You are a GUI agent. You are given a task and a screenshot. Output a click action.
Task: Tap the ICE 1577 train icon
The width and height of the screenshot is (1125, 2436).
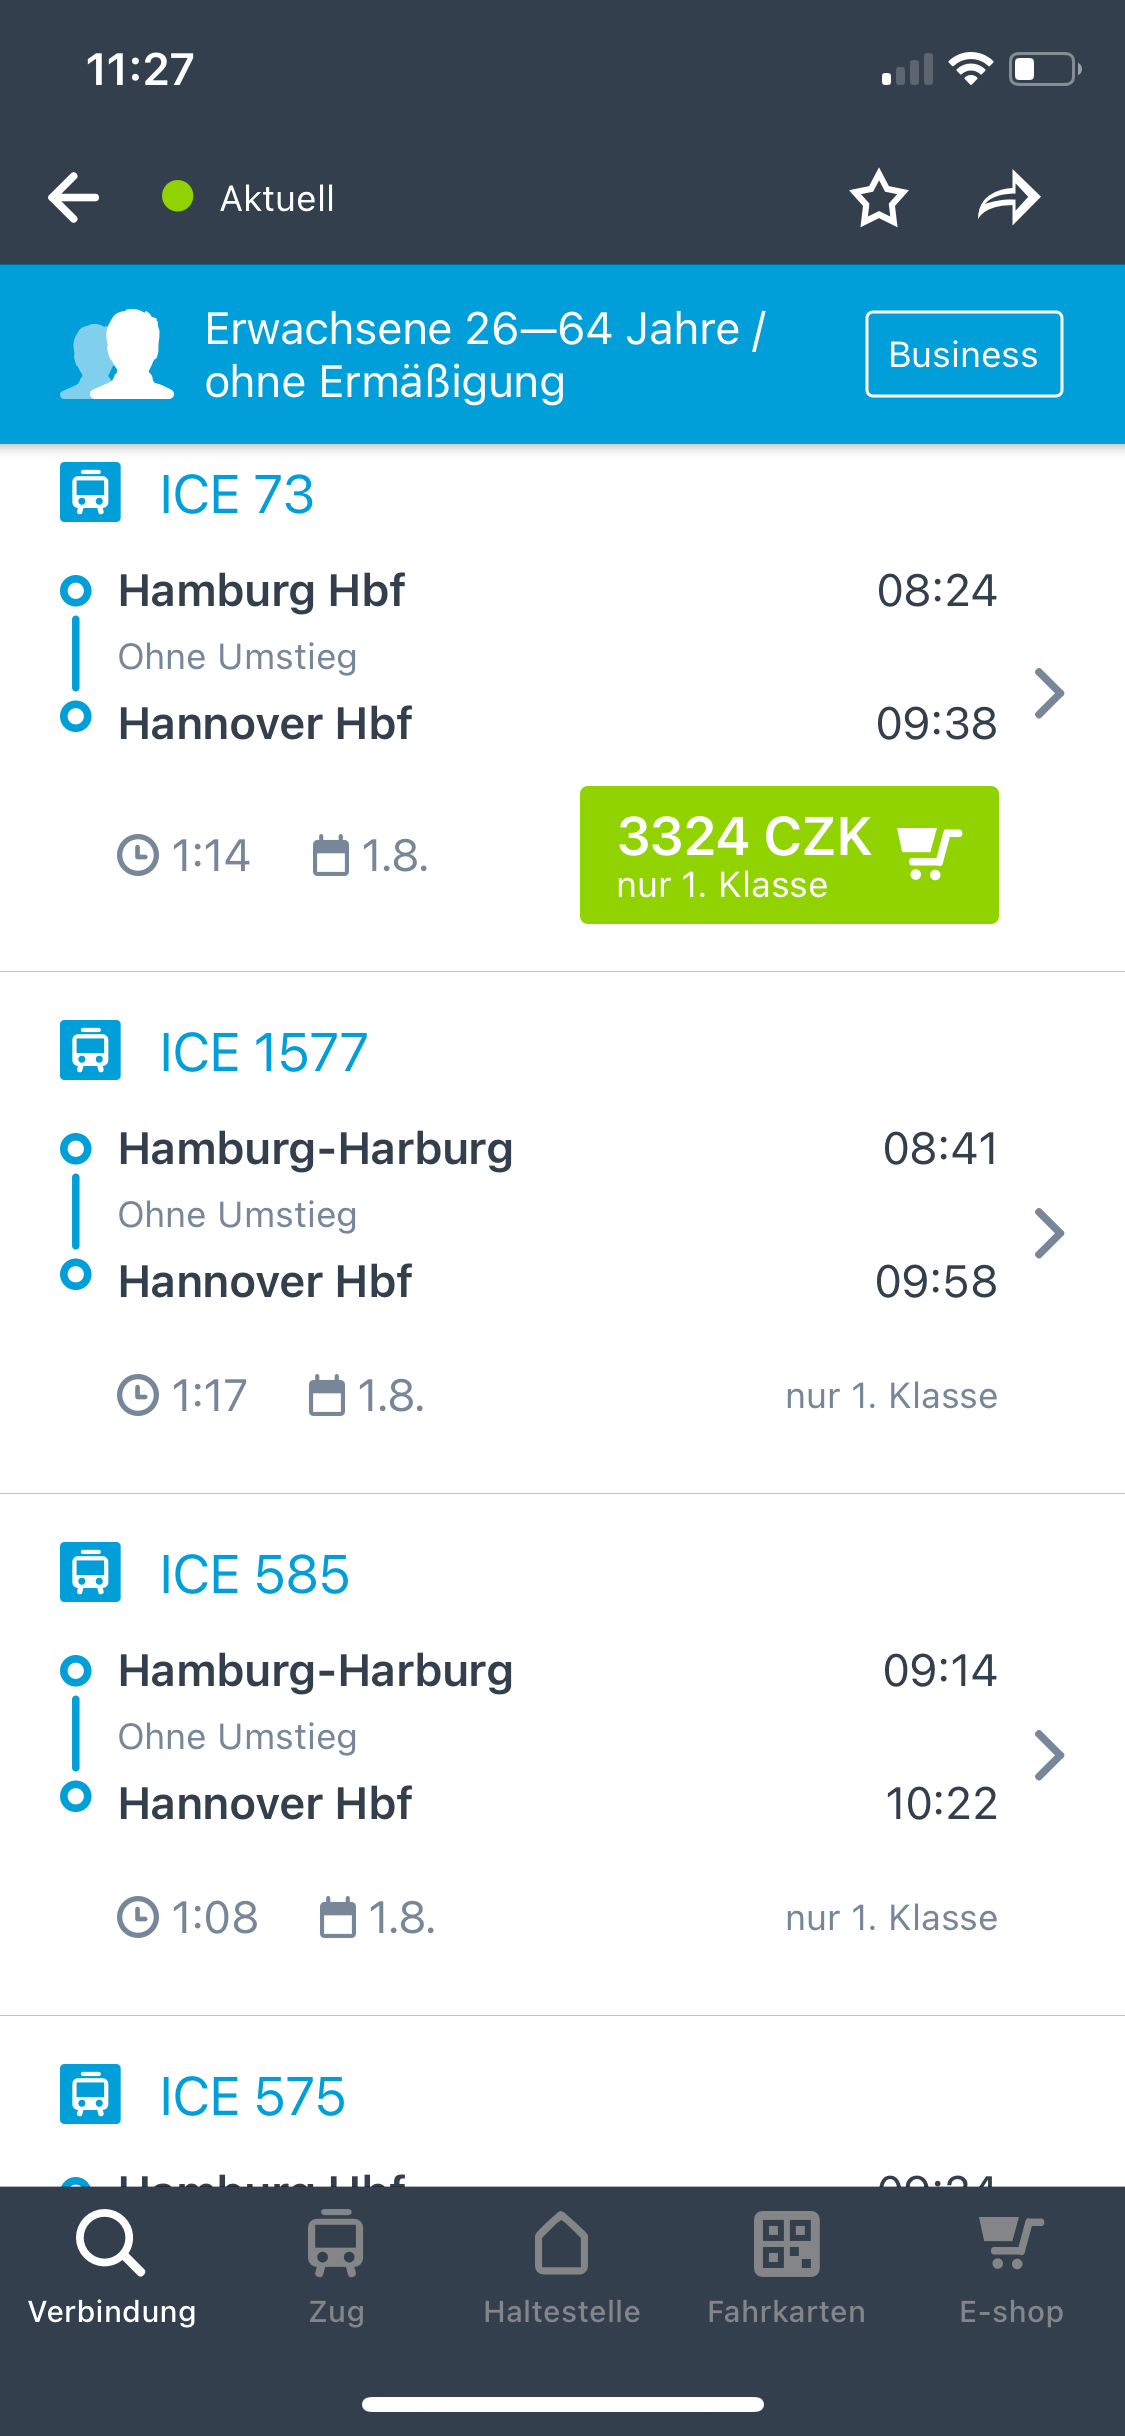tap(90, 1050)
